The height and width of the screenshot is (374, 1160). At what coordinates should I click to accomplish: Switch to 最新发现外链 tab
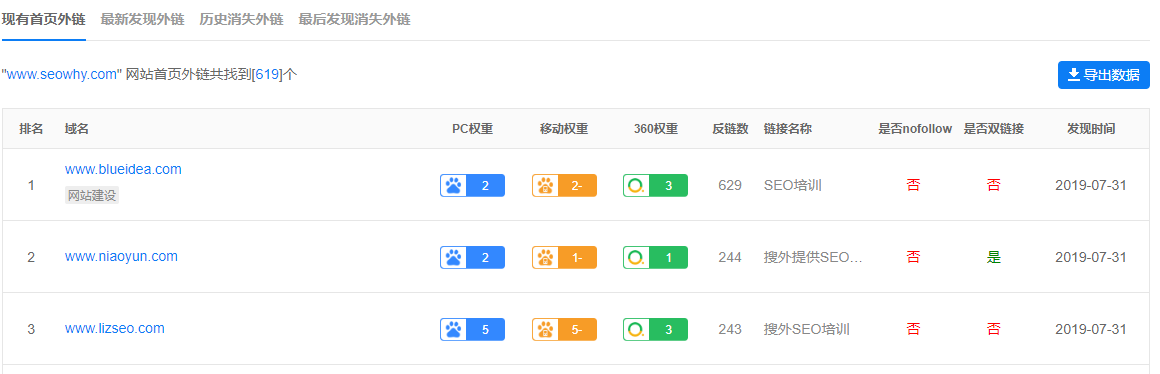142,19
